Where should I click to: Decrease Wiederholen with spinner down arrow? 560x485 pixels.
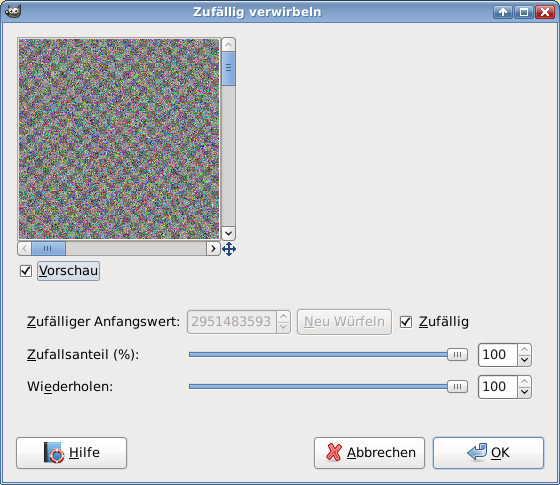(524, 392)
